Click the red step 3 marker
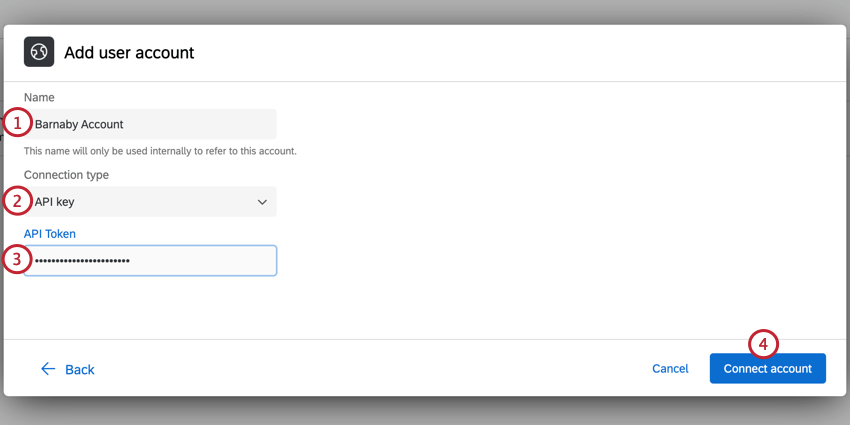 [x=17, y=260]
